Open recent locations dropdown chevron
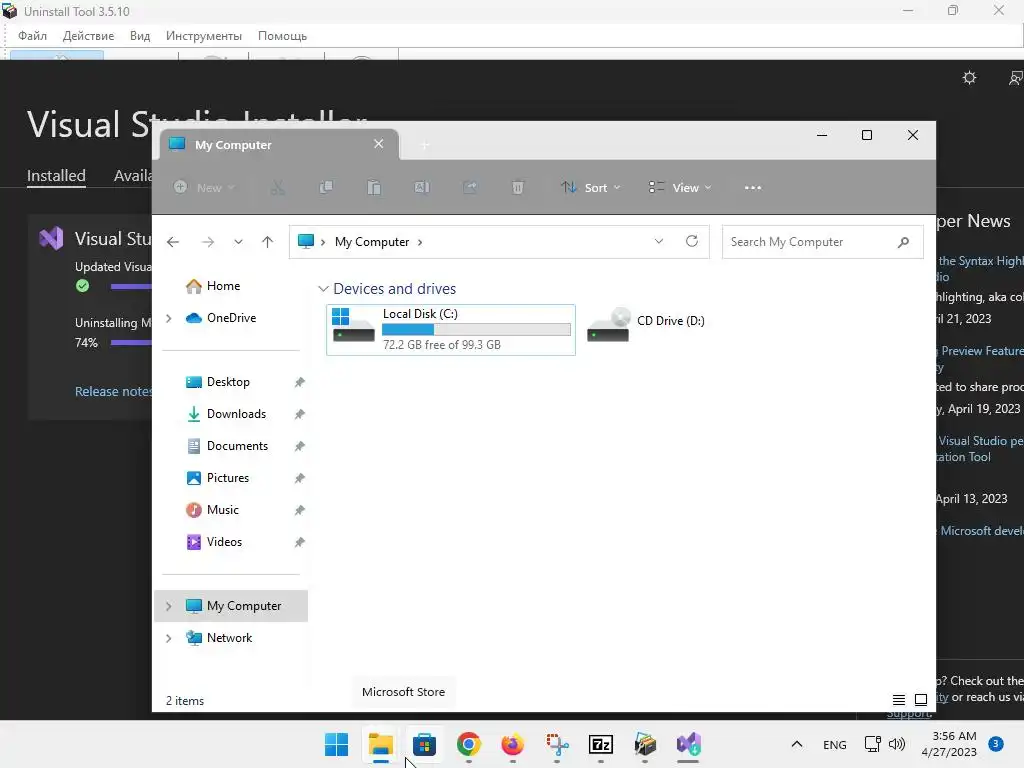The height and width of the screenshot is (768, 1024). pos(238,242)
